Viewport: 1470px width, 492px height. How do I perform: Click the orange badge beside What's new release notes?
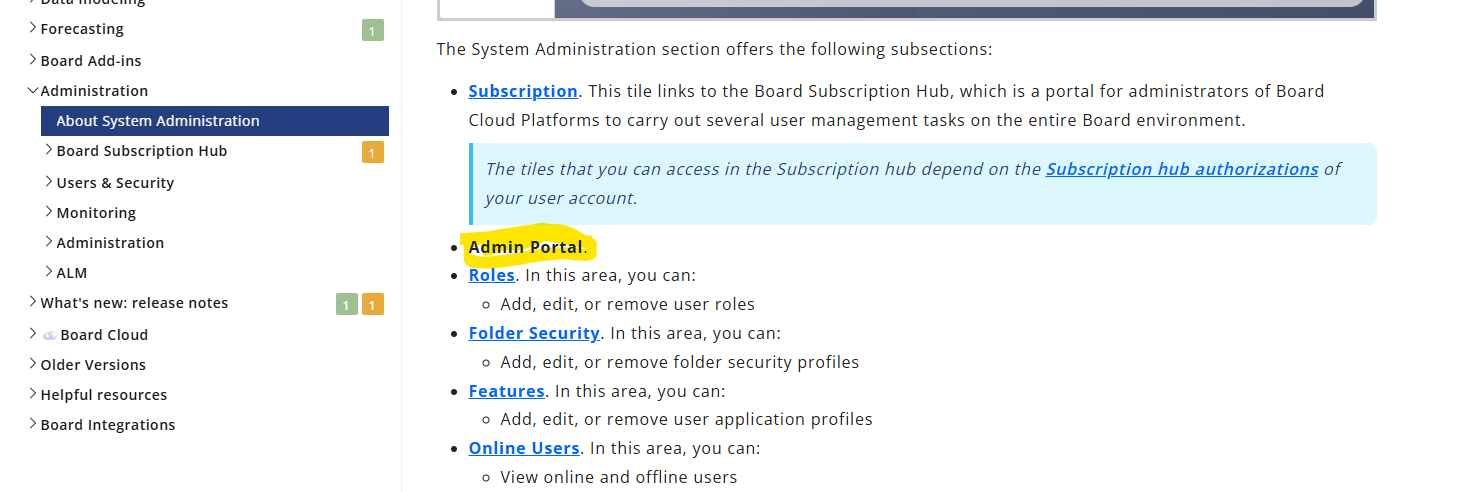372,305
